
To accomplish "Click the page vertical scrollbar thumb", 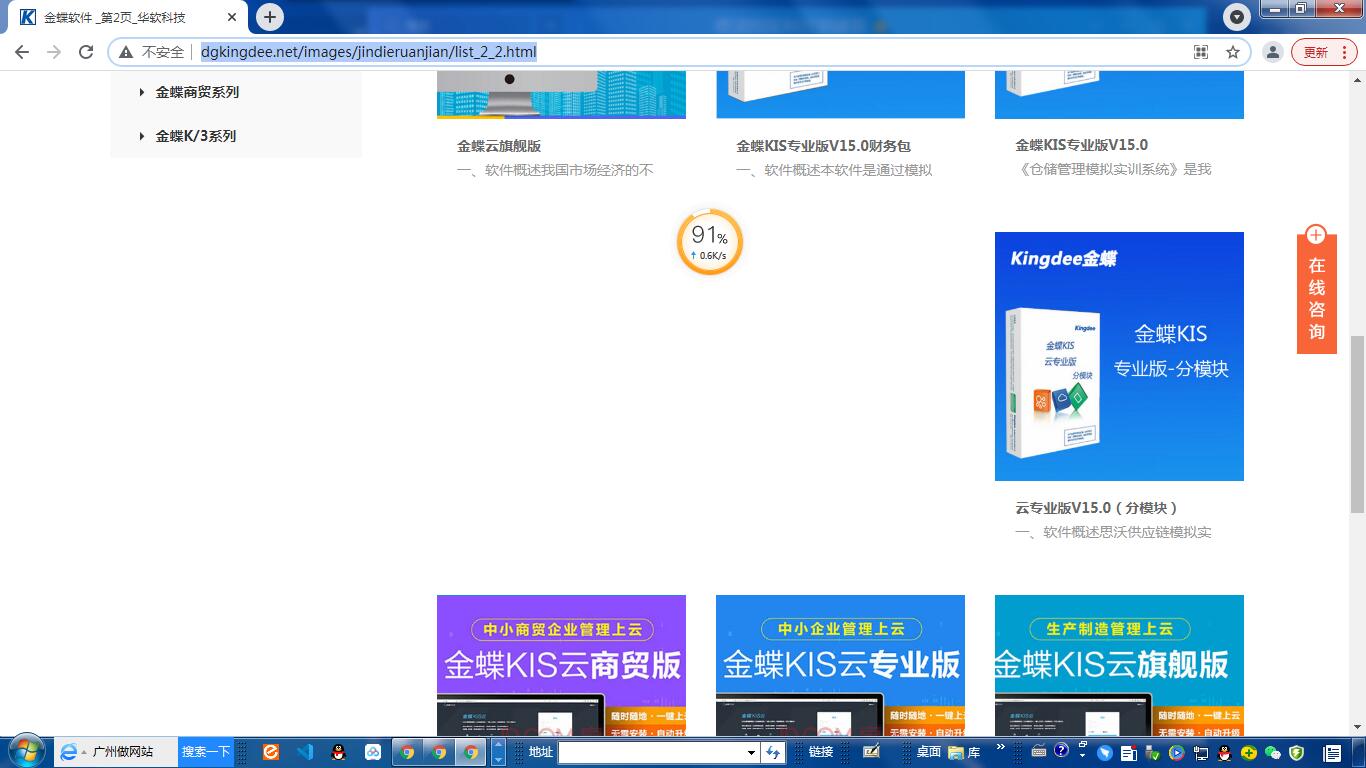I will click(x=1357, y=426).
